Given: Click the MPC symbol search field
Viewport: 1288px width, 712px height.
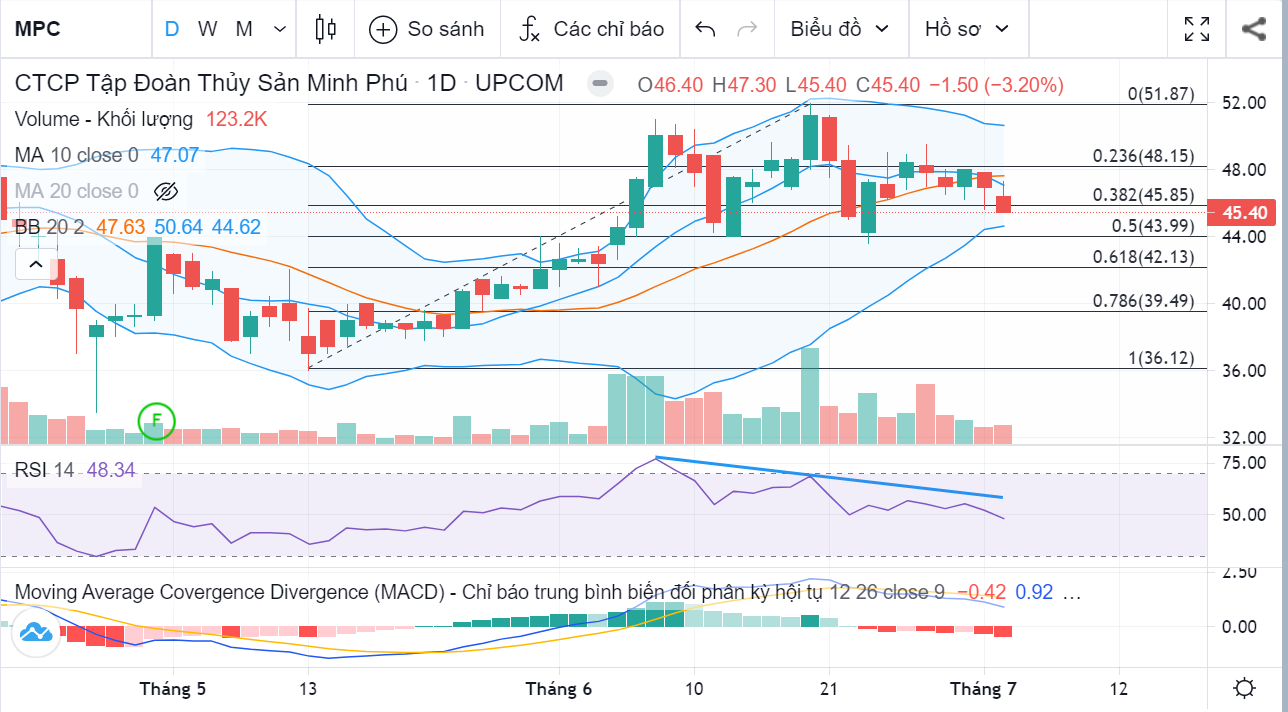Looking at the screenshot, I should (70, 29).
